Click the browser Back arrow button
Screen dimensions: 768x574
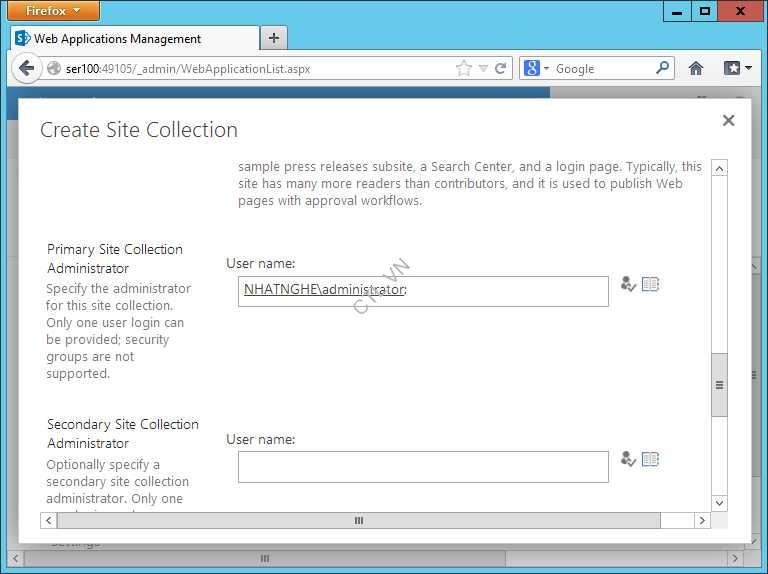tap(27, 69)
